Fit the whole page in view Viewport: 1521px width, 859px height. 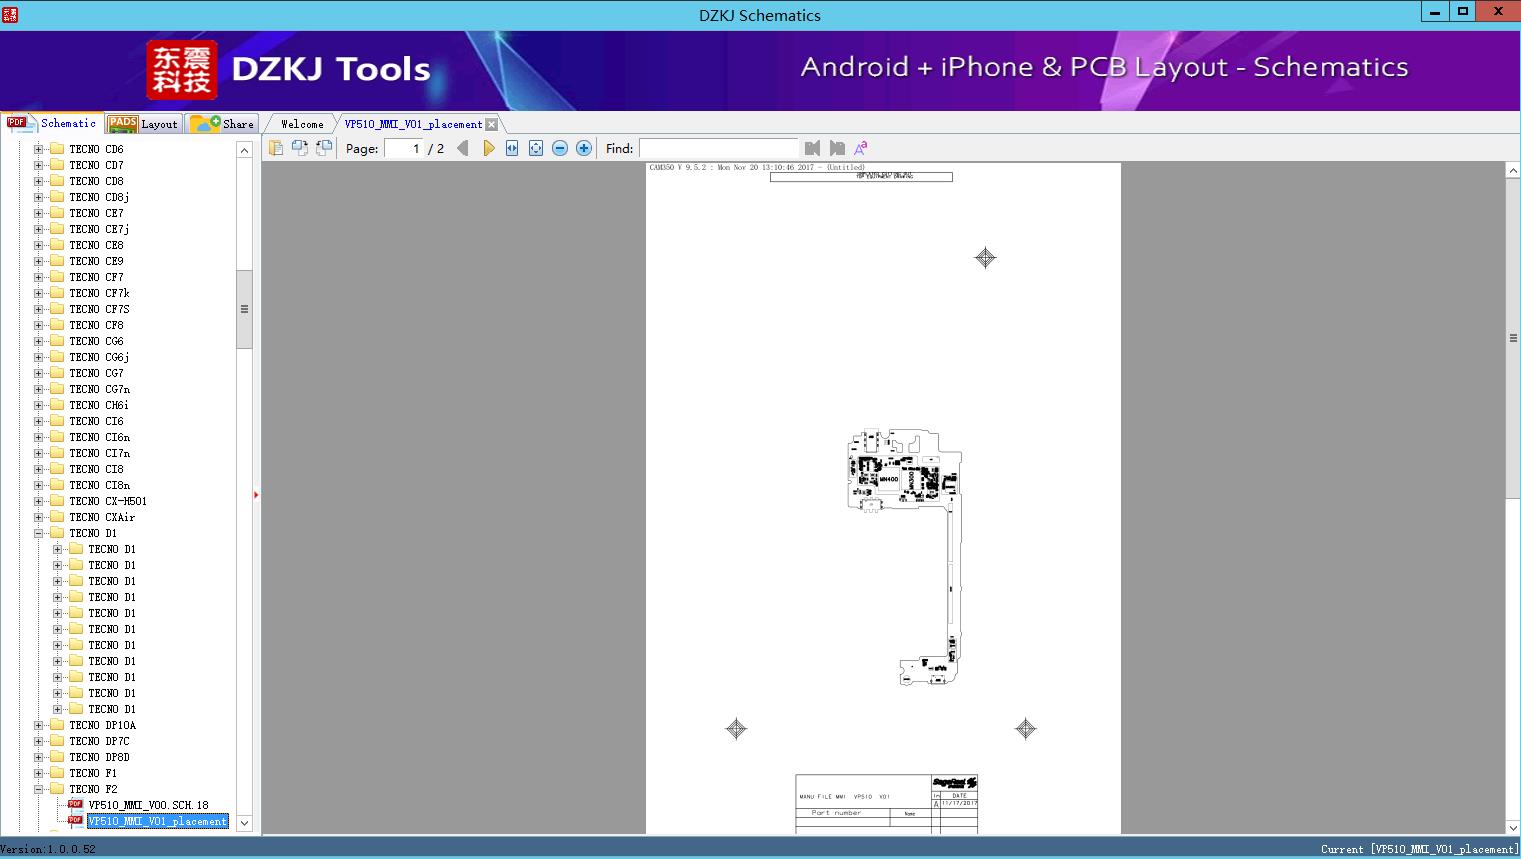[x=536, y=148]
